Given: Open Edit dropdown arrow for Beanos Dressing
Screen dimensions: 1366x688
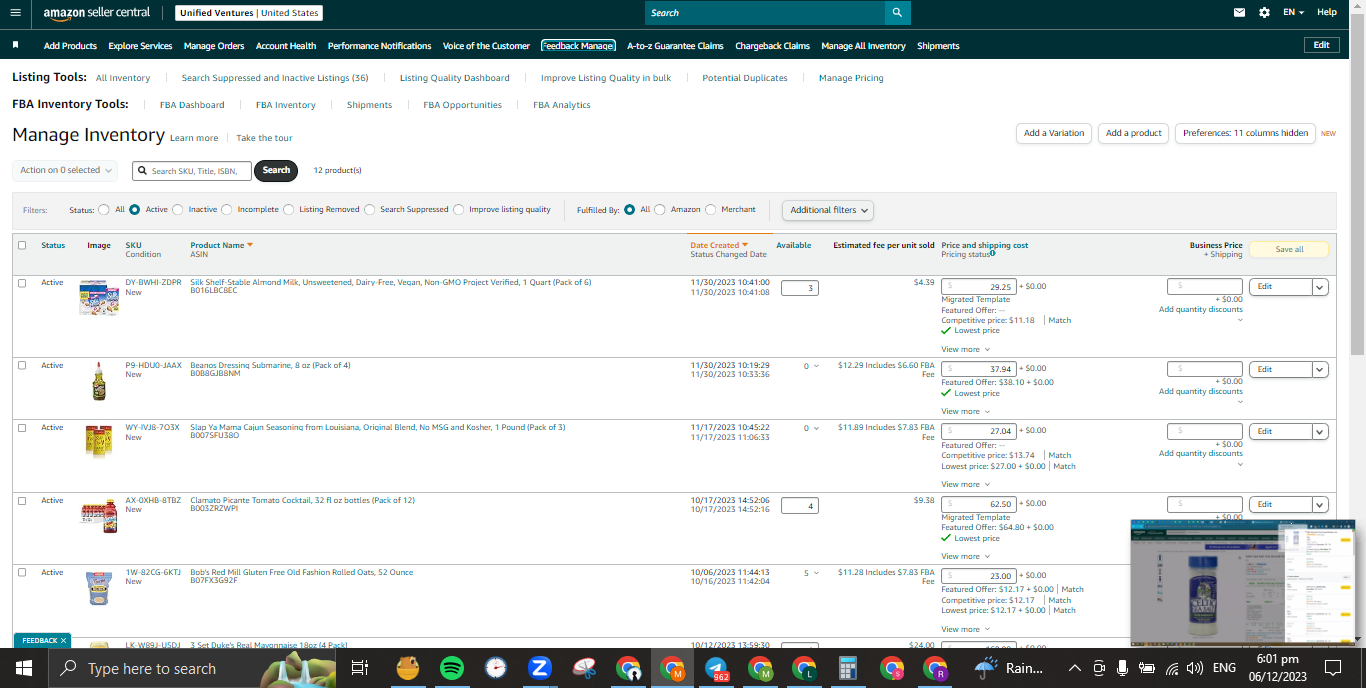Looking at the screenshot, I should coord(1320,370).
